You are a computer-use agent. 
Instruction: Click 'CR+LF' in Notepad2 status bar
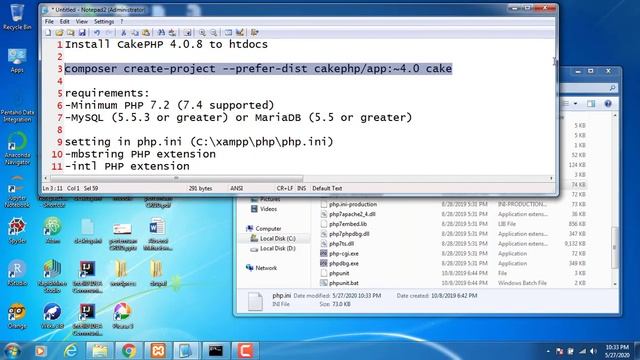coord(284,189)
